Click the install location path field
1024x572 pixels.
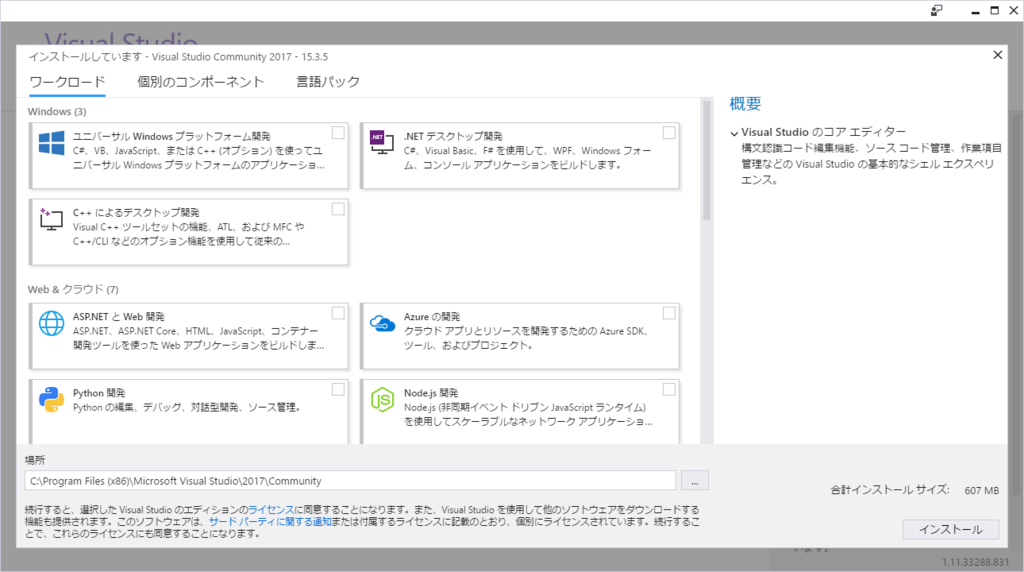(x=350, y=481)
